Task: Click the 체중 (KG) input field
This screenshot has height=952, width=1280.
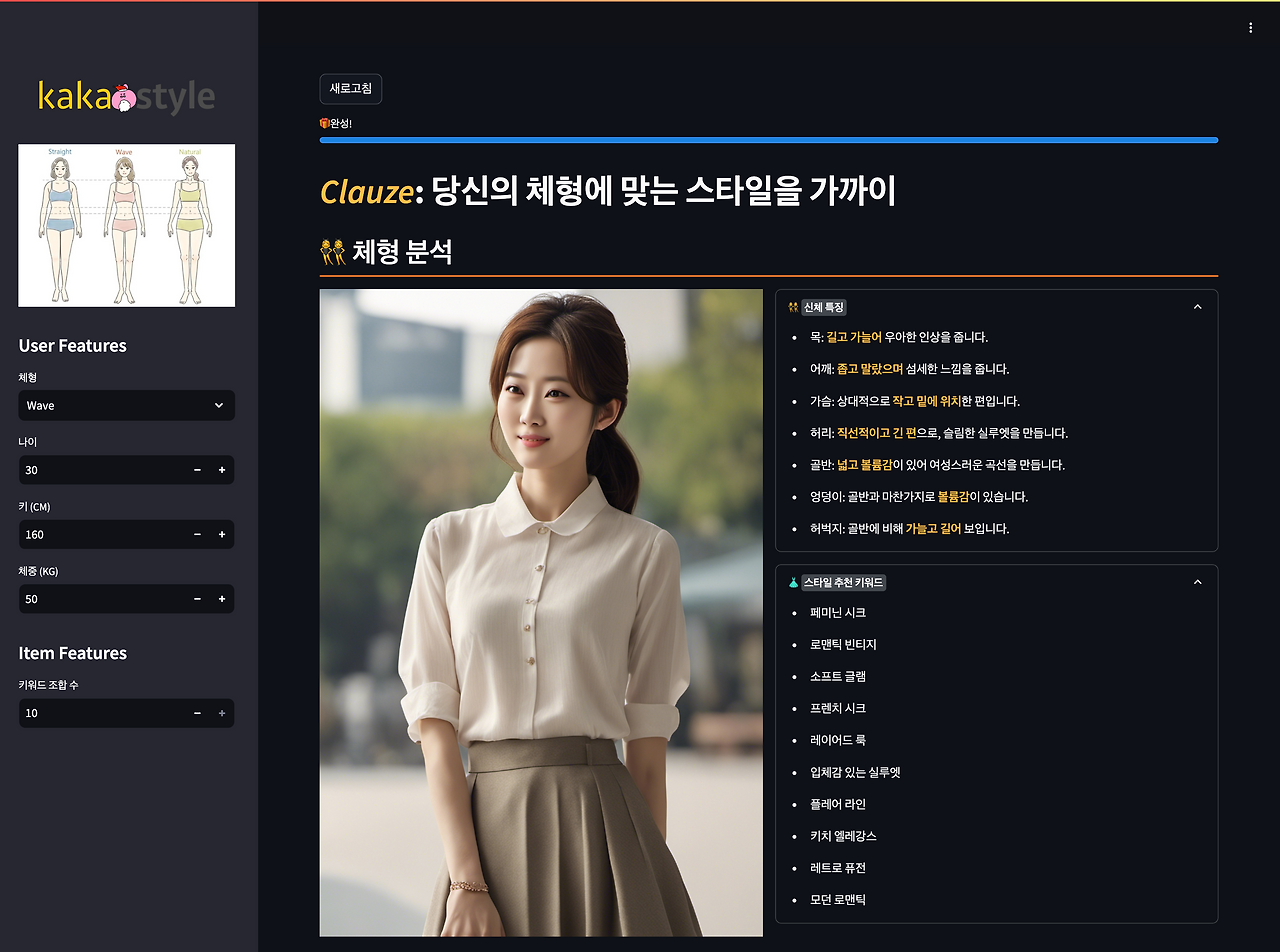Action: tap(101, 599)
